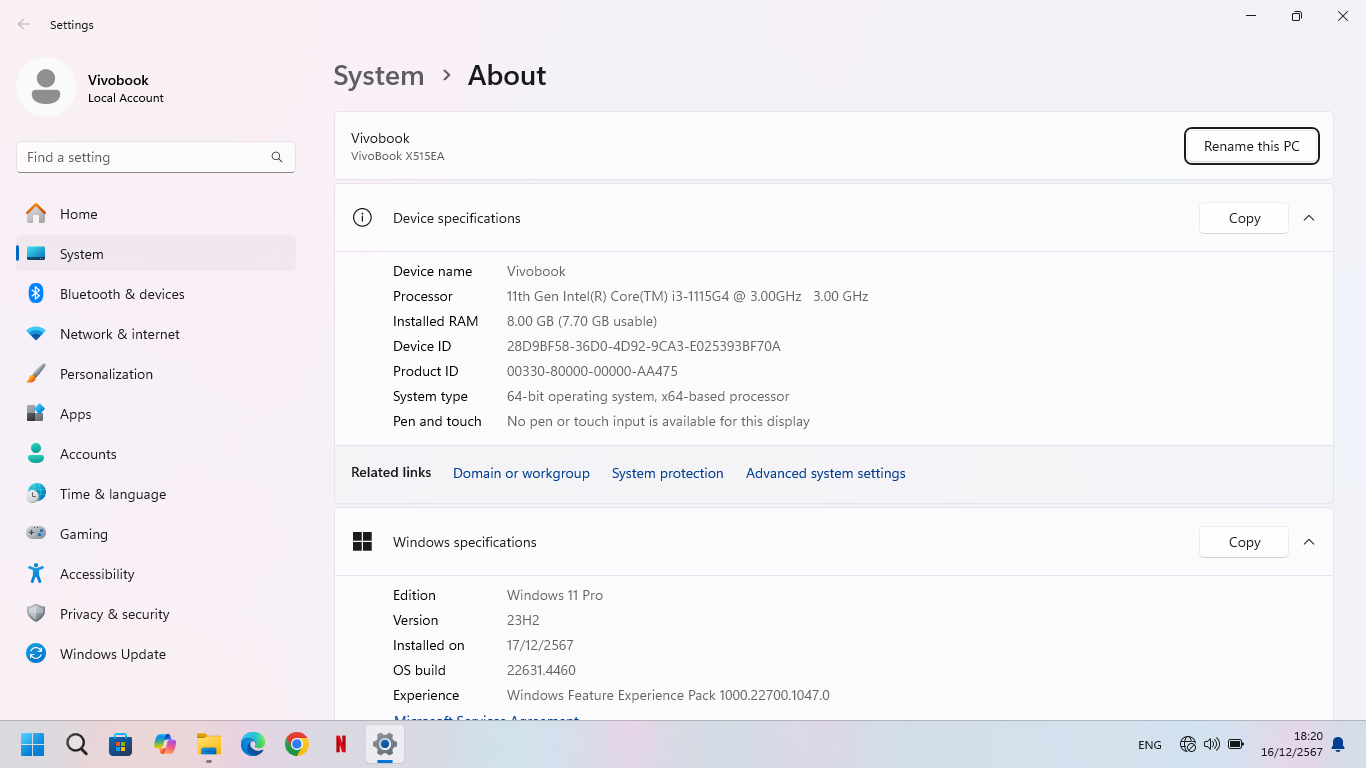Click the Time & language globe clock icon
The image size is (1366, 768).
click(36, 494)
